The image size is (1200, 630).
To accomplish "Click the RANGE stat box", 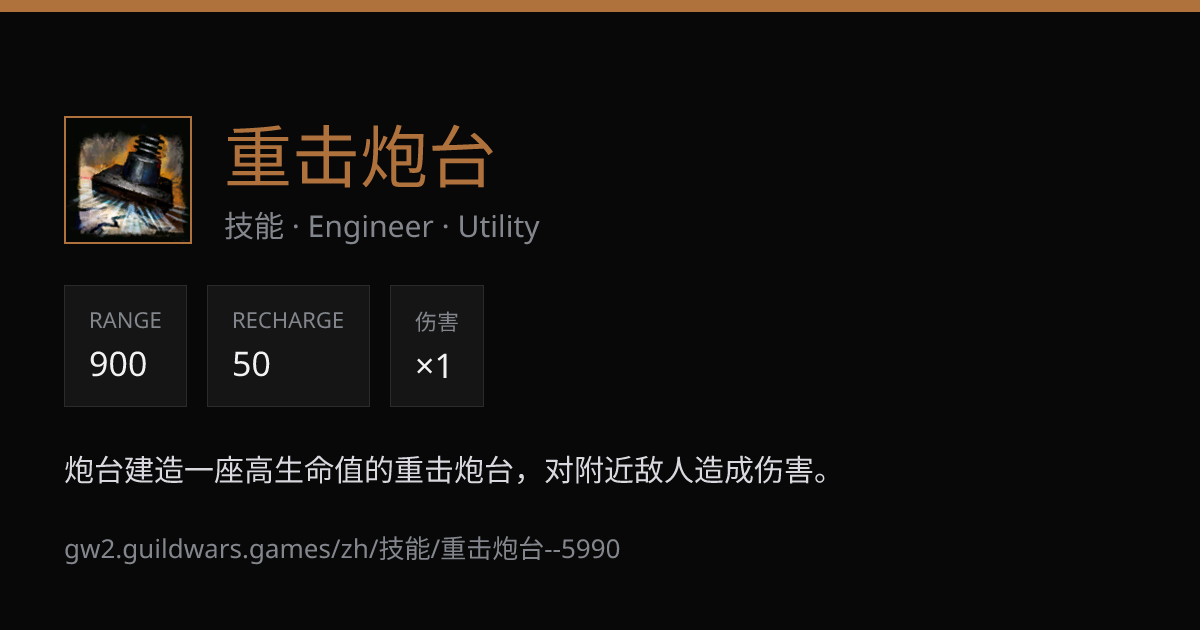I will [x=125, y=346].
